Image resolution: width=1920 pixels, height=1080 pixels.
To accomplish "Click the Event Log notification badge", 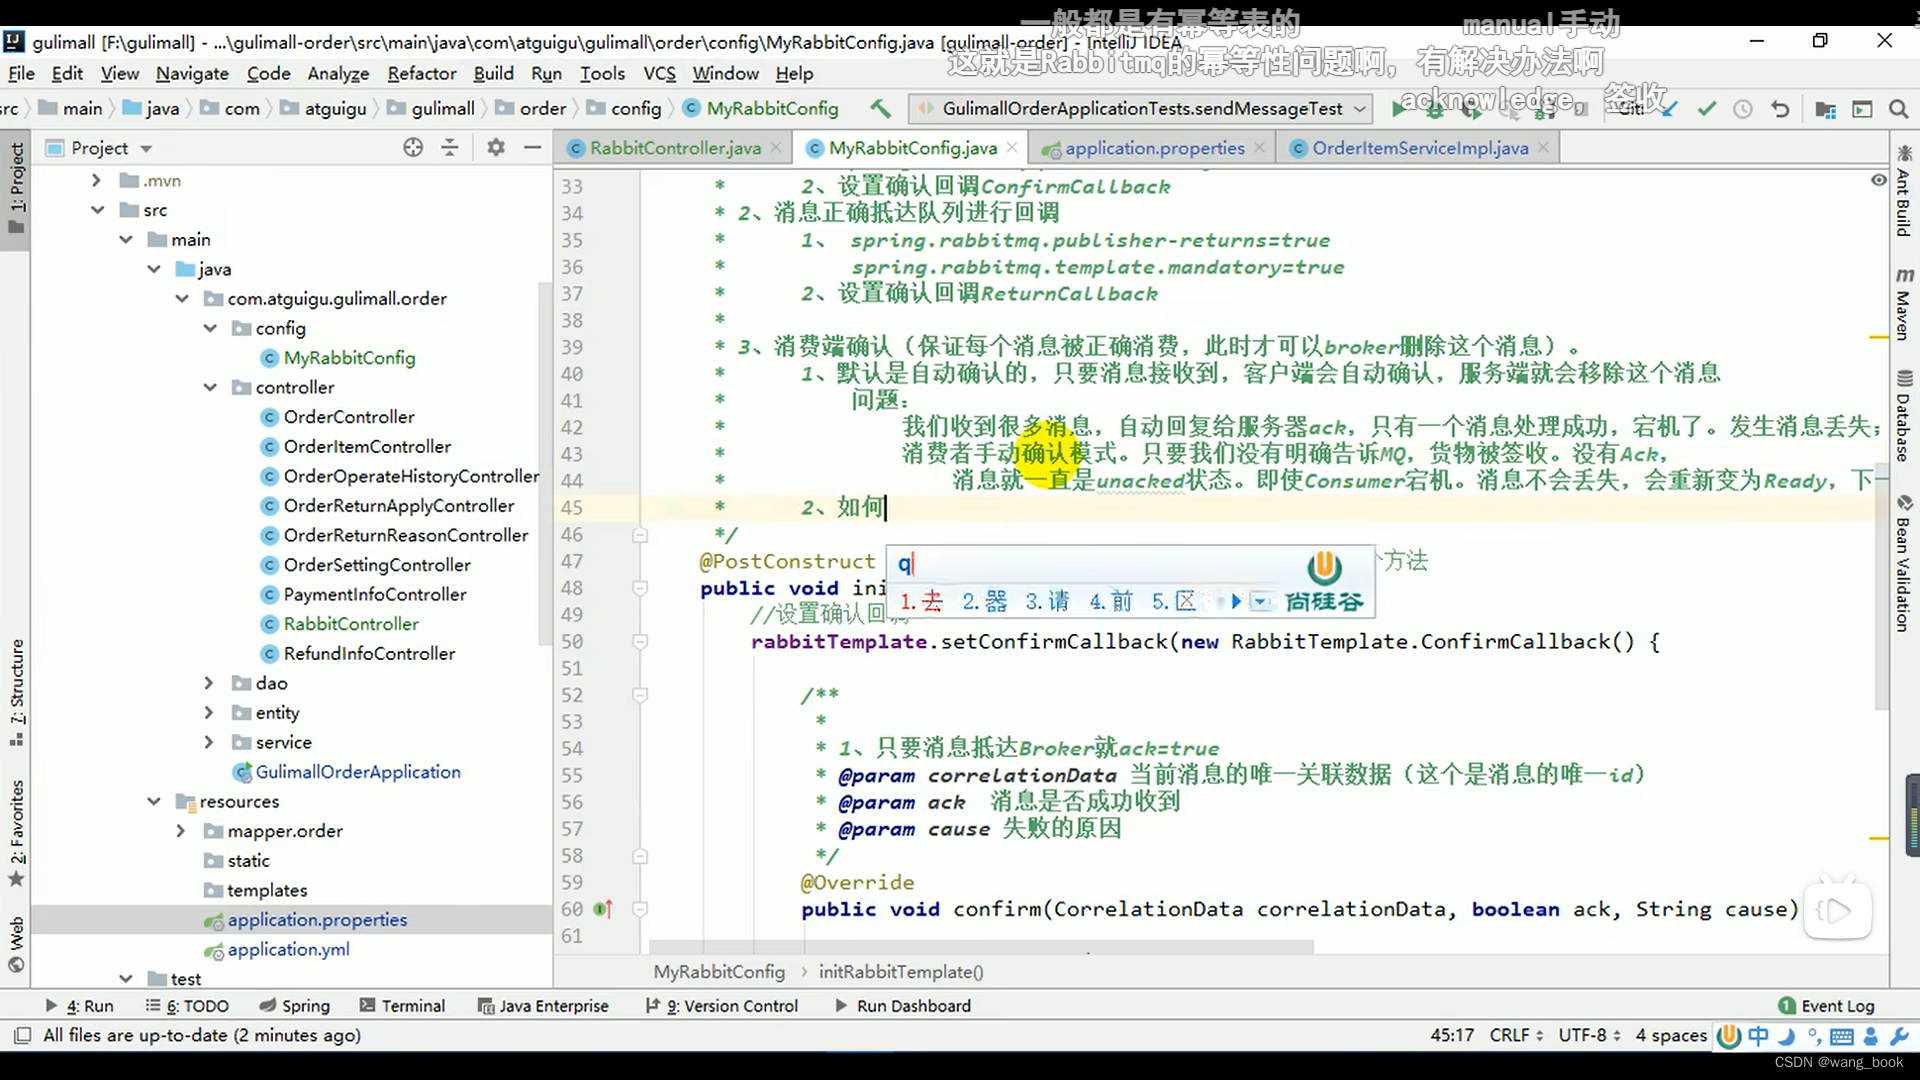I will tap(1786, 1006).
